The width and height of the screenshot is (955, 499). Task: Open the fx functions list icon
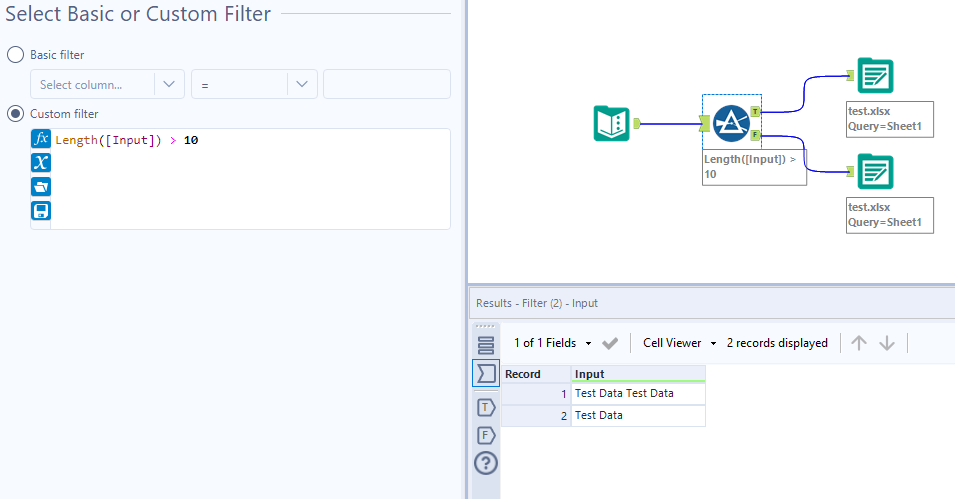(41, 139)
